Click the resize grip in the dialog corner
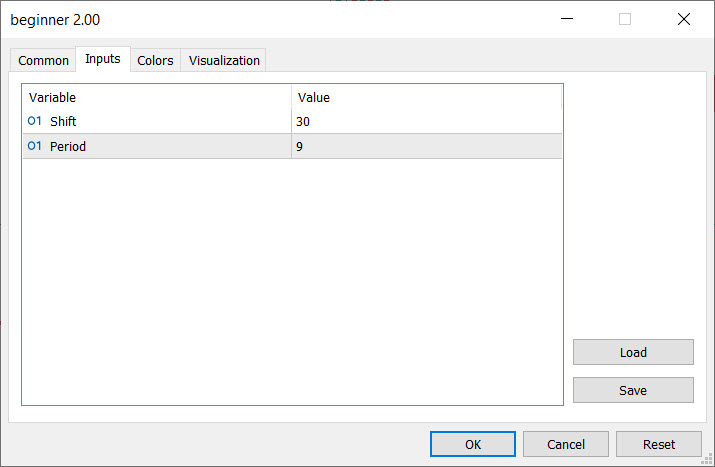Image resolution: width=715 pixels, height=467 pixels. pos(708,460)
